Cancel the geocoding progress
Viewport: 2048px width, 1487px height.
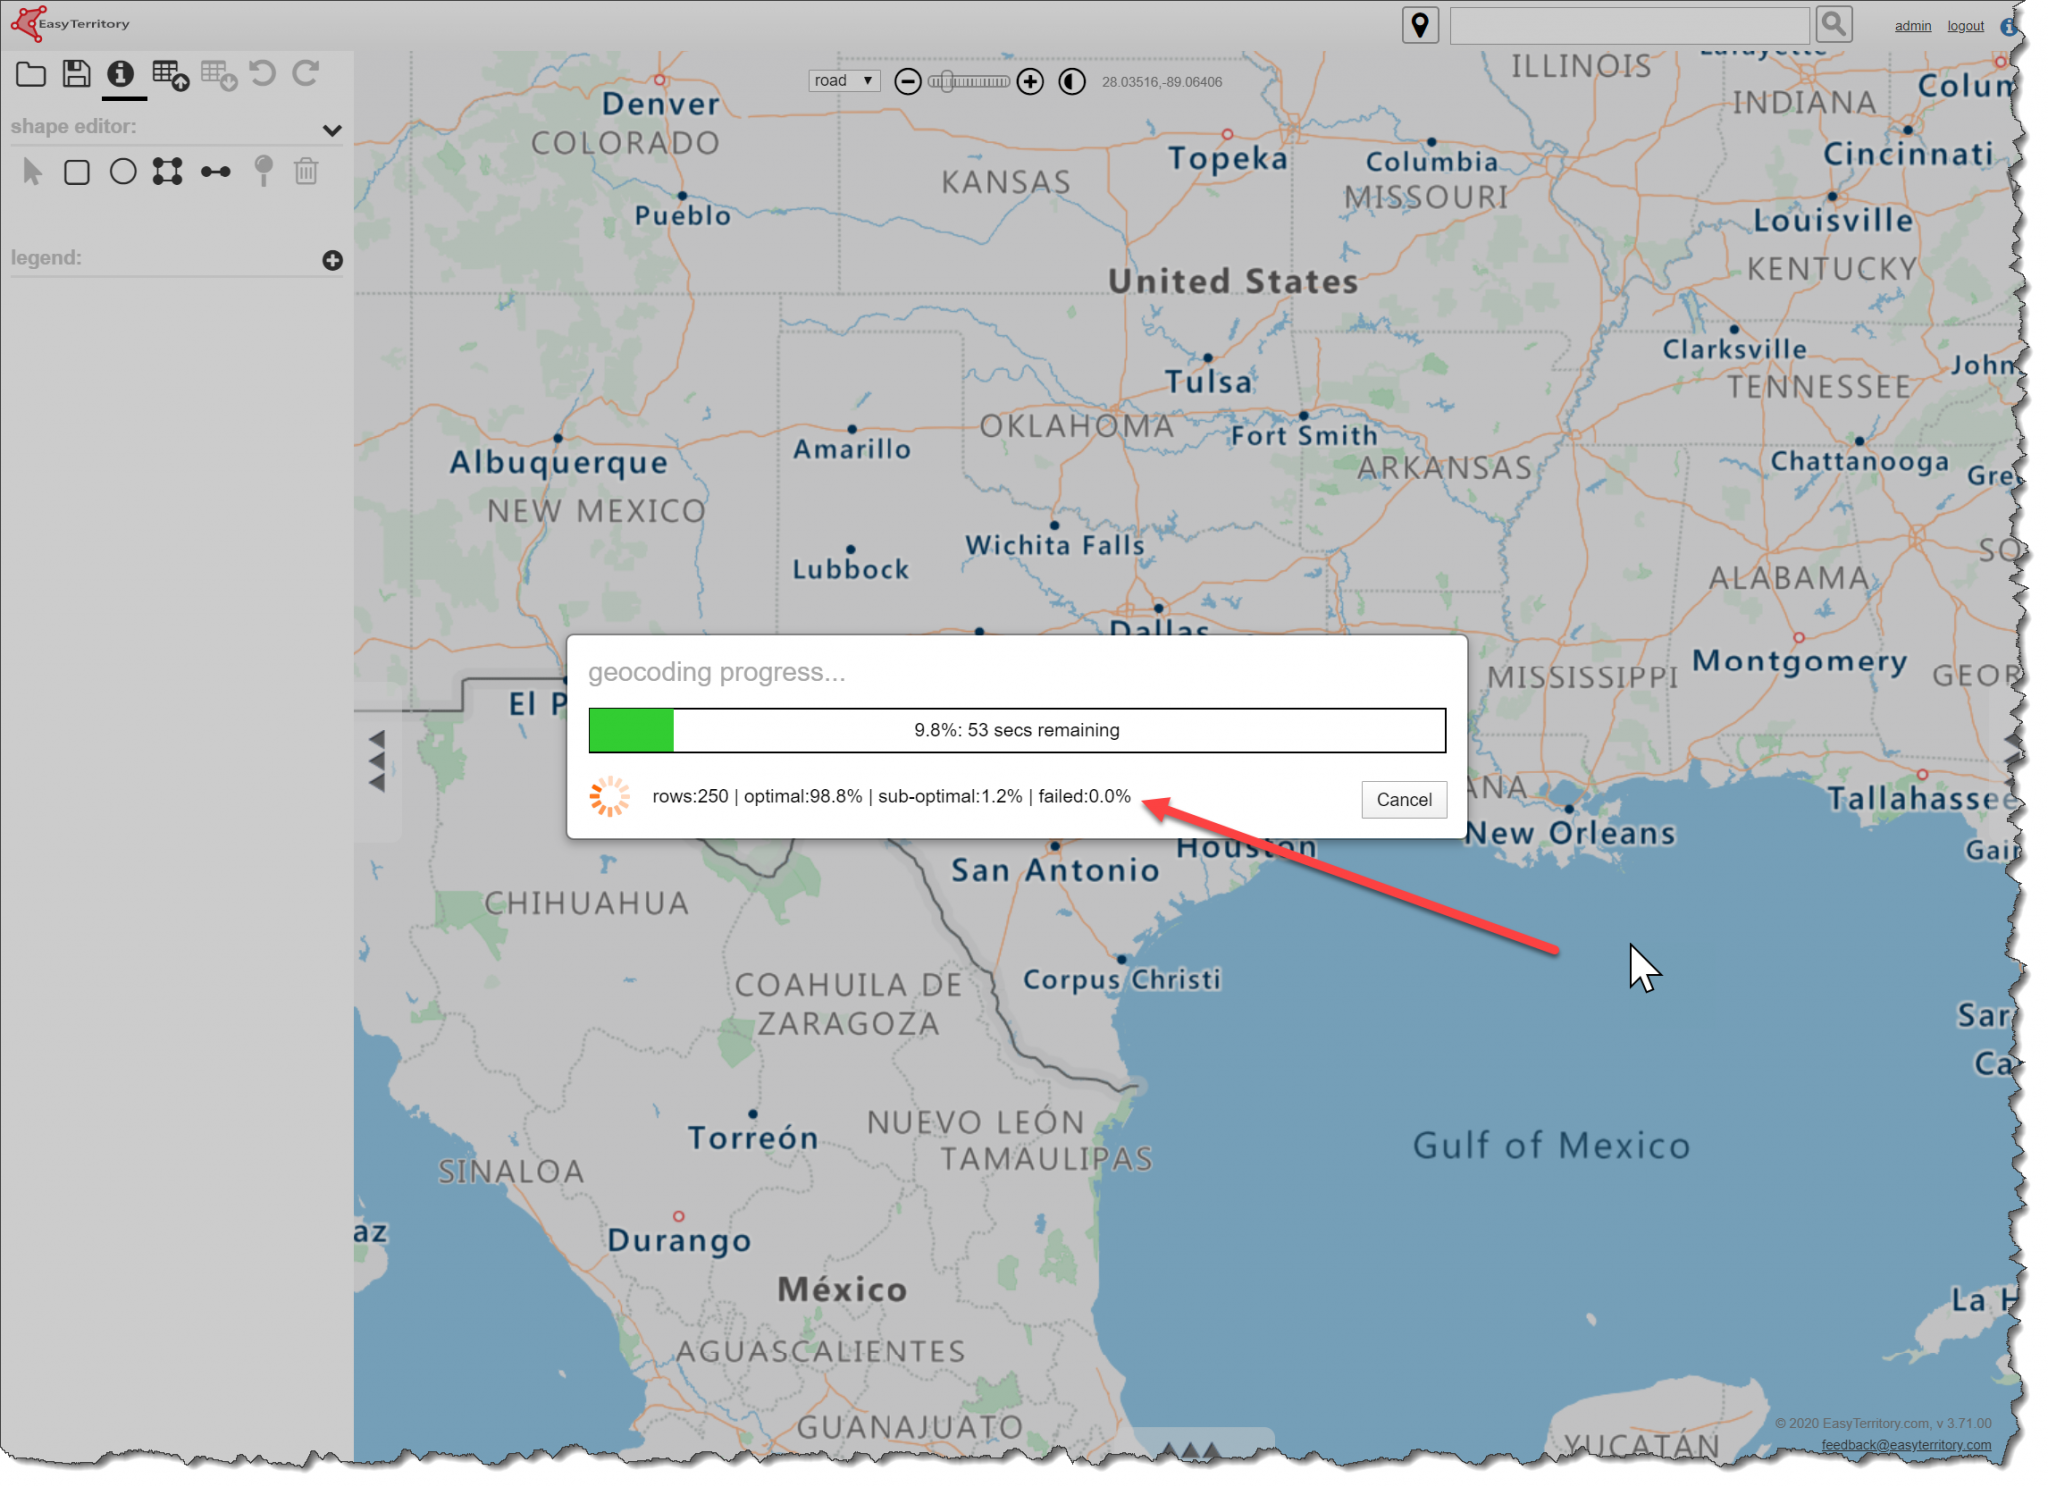[1403, 799]
